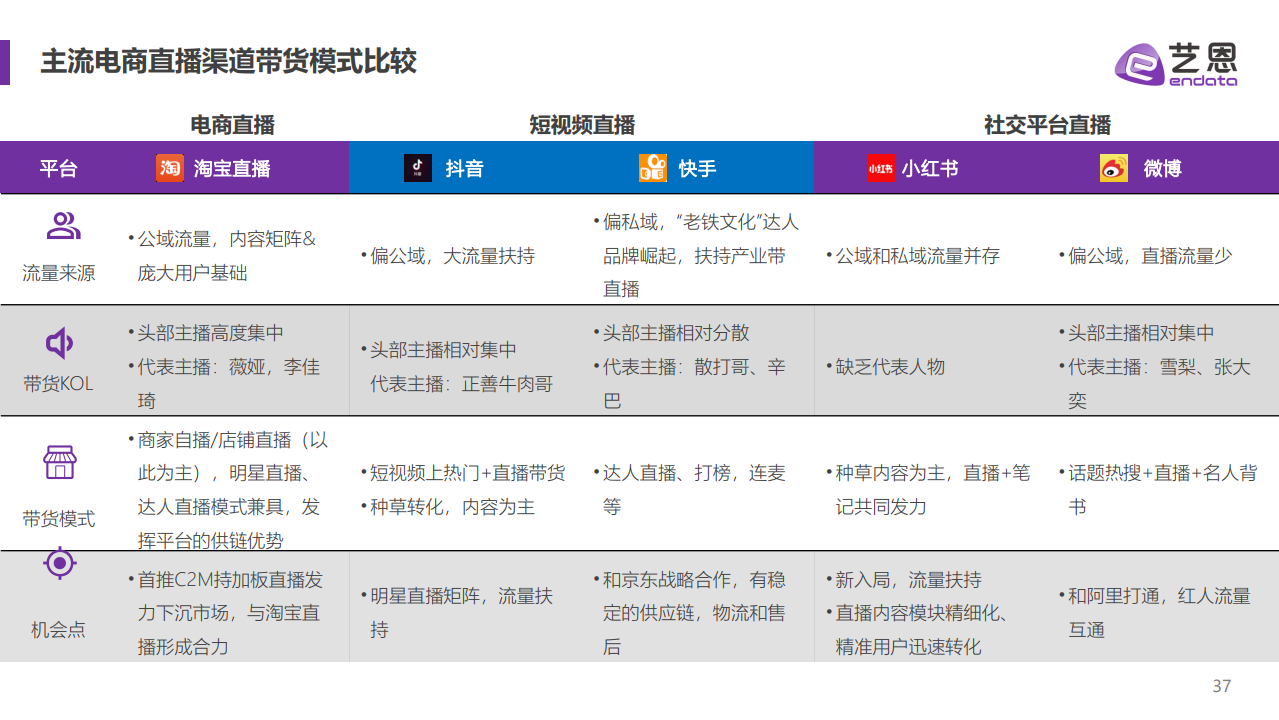The height and width of the screenshot is (720, 1279).
Task: Click the 机会点 target icon
Action: point(60,563)
